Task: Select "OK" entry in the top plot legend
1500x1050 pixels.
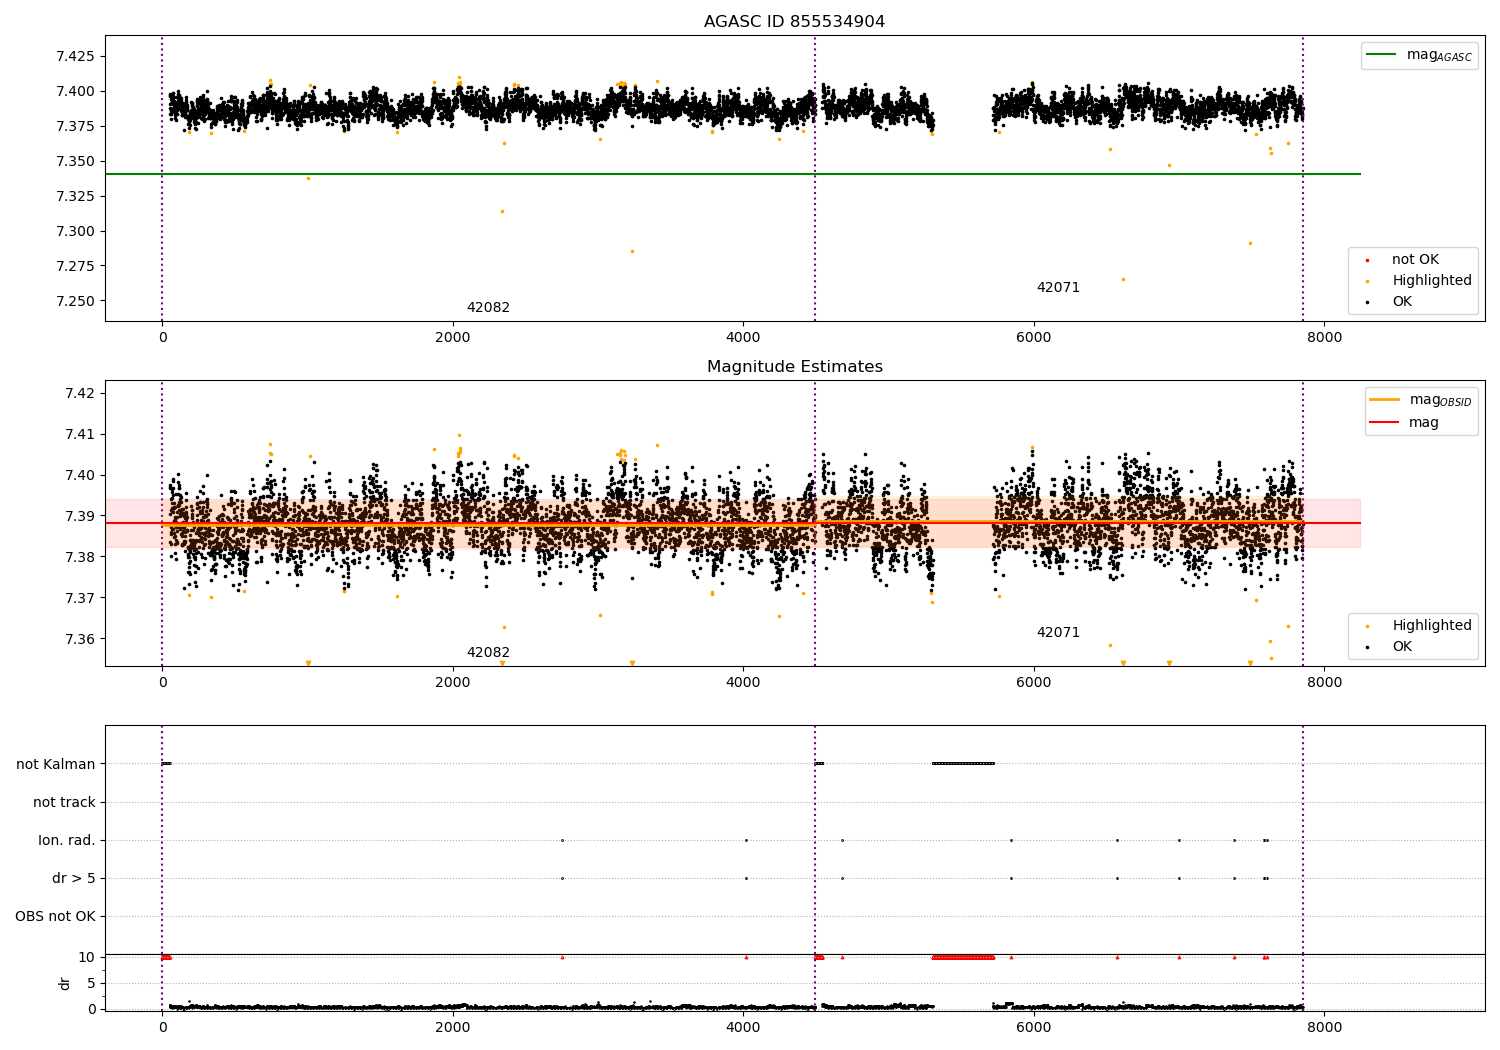Action: [x=1401, y=302]
